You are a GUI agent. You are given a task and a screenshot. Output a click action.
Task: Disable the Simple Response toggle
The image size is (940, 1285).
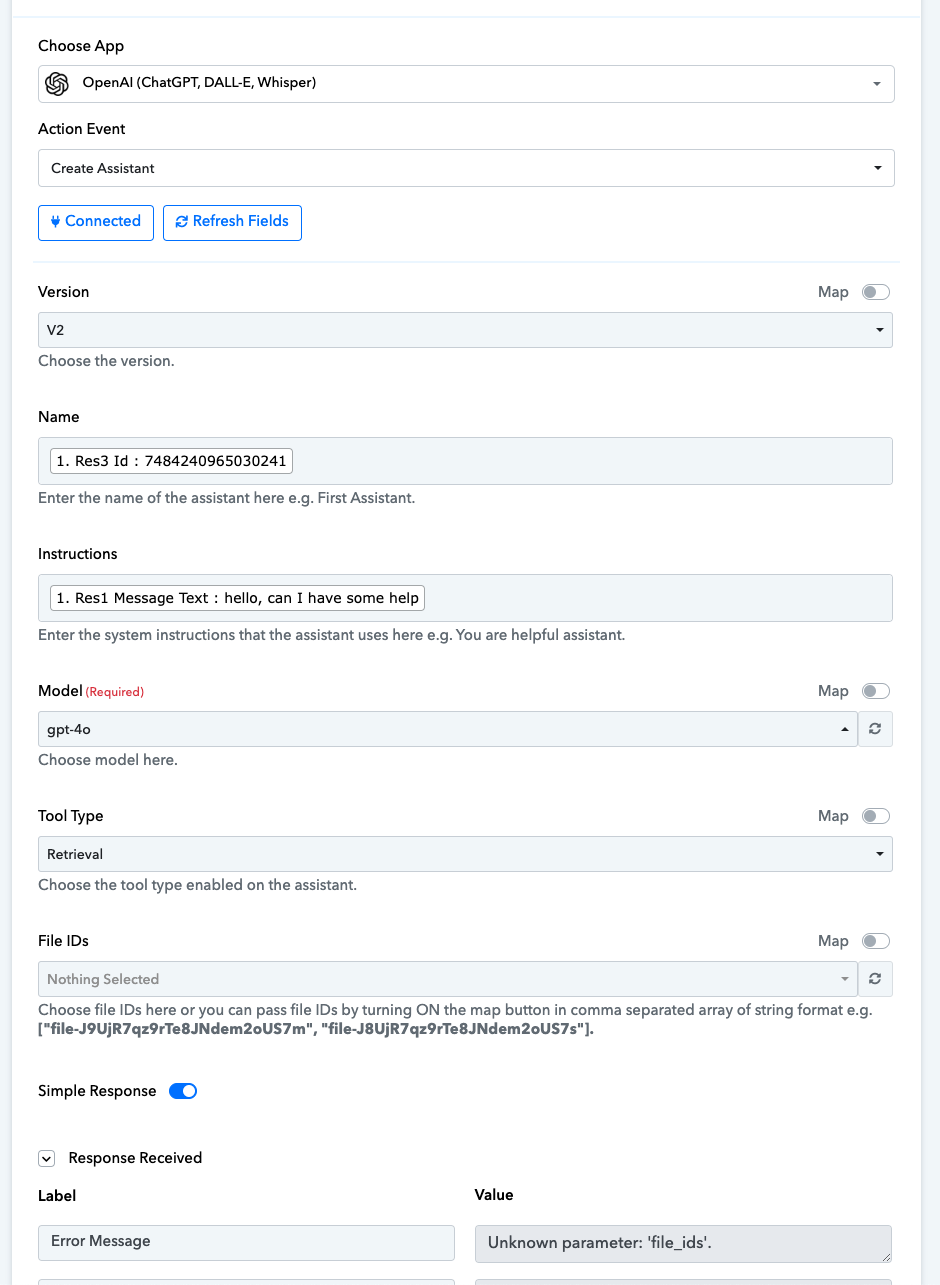[x=183, y=1091]
